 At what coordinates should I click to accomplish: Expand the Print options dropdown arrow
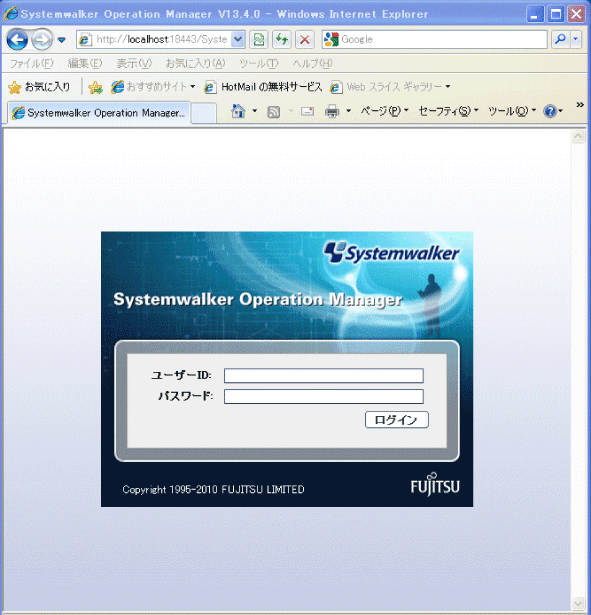(x=348, y=112)
